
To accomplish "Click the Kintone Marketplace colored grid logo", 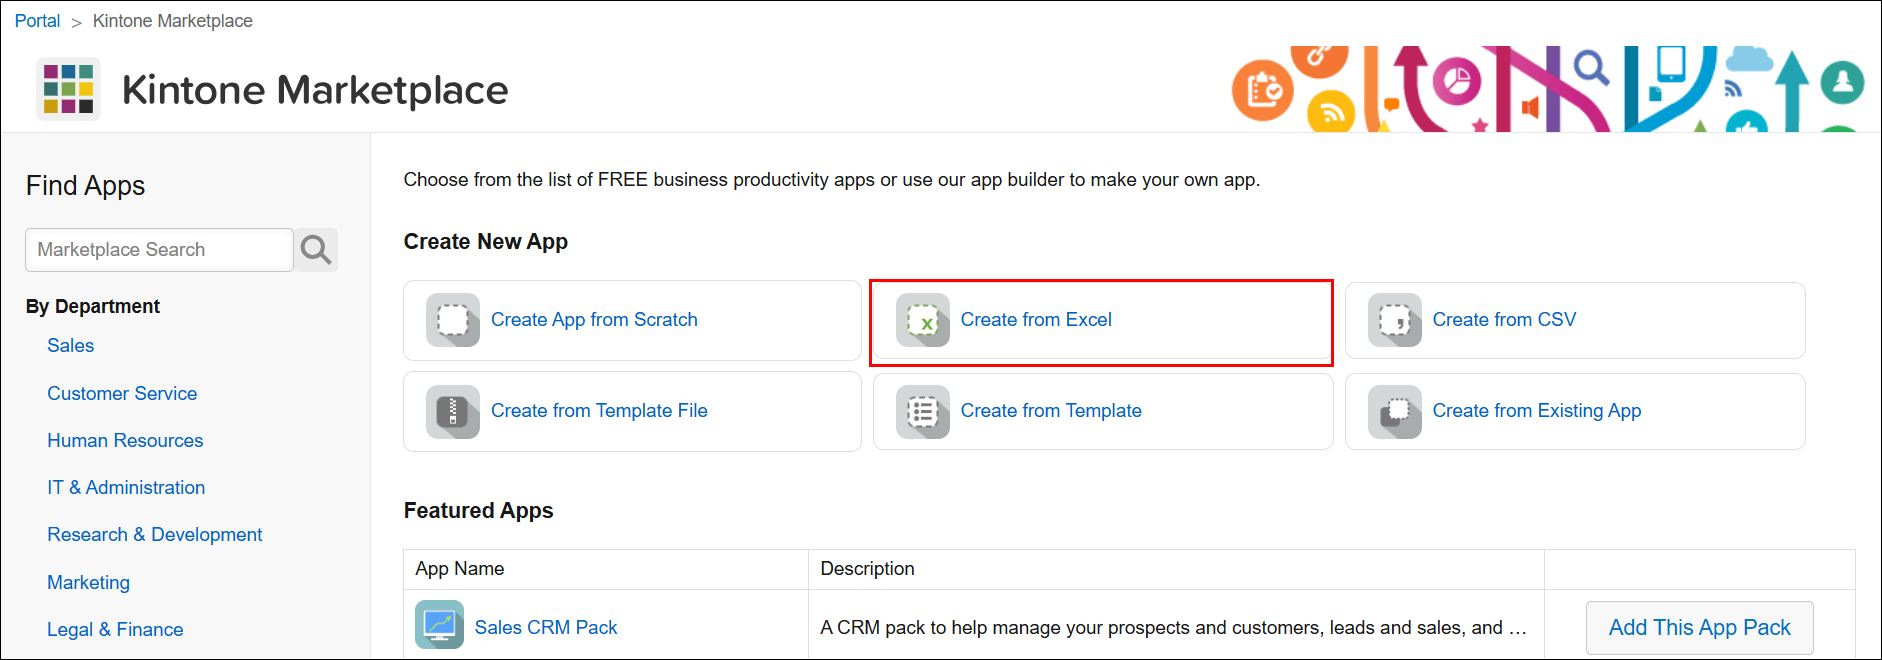I will (x=68, y=89).
